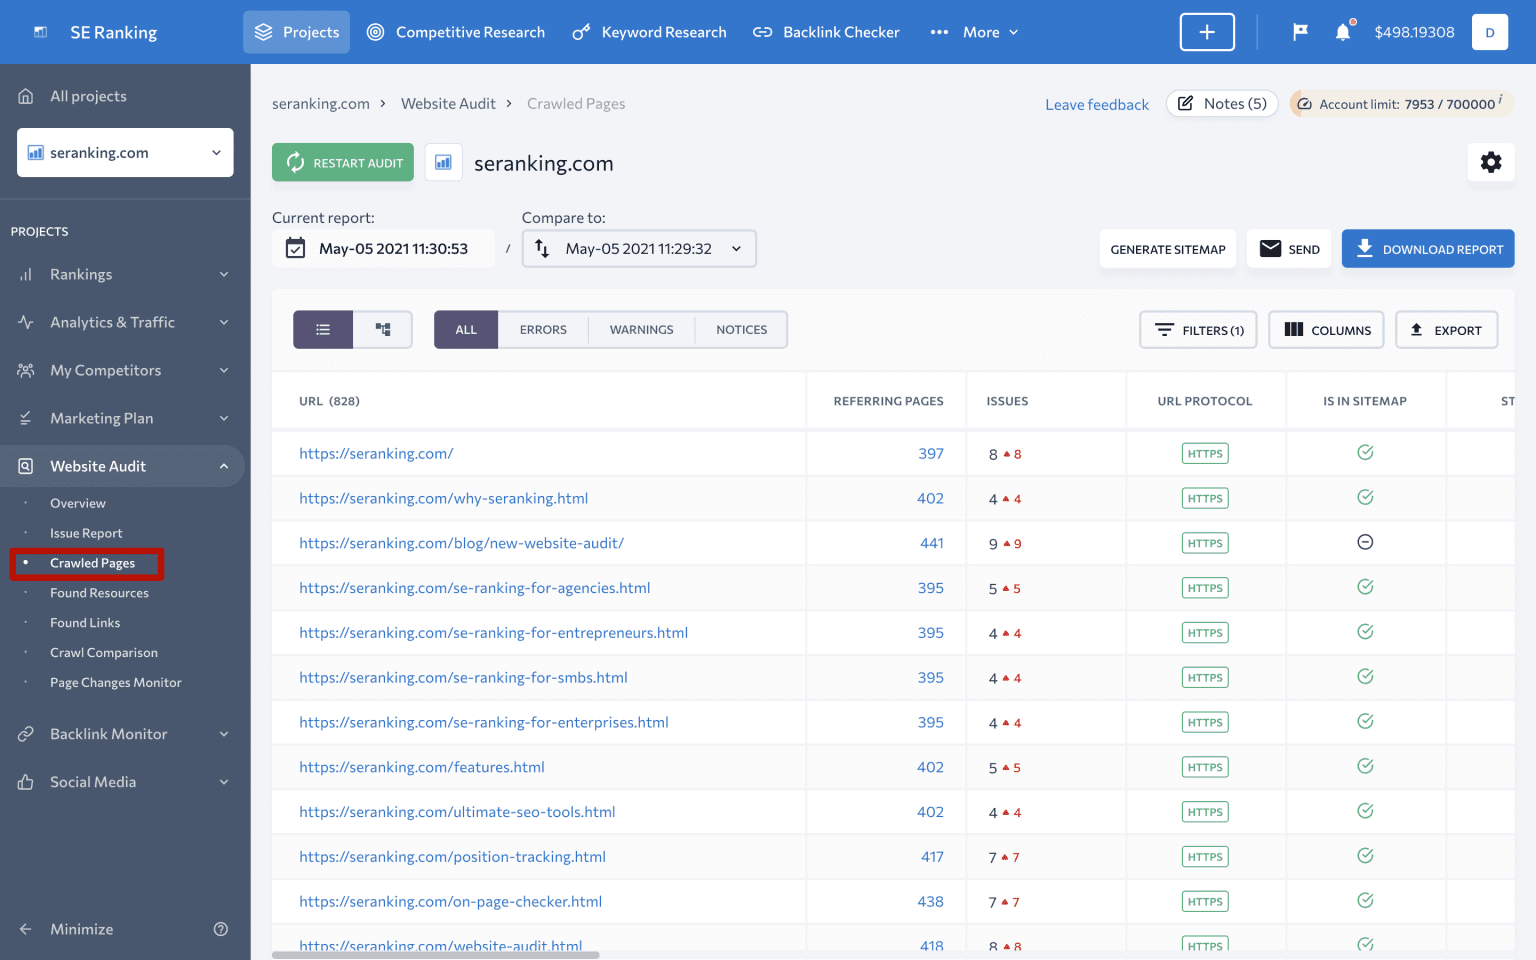Click the notes pencil icon
Viewport: 1536px width, 960px height.
click(x=1185, y=103)
